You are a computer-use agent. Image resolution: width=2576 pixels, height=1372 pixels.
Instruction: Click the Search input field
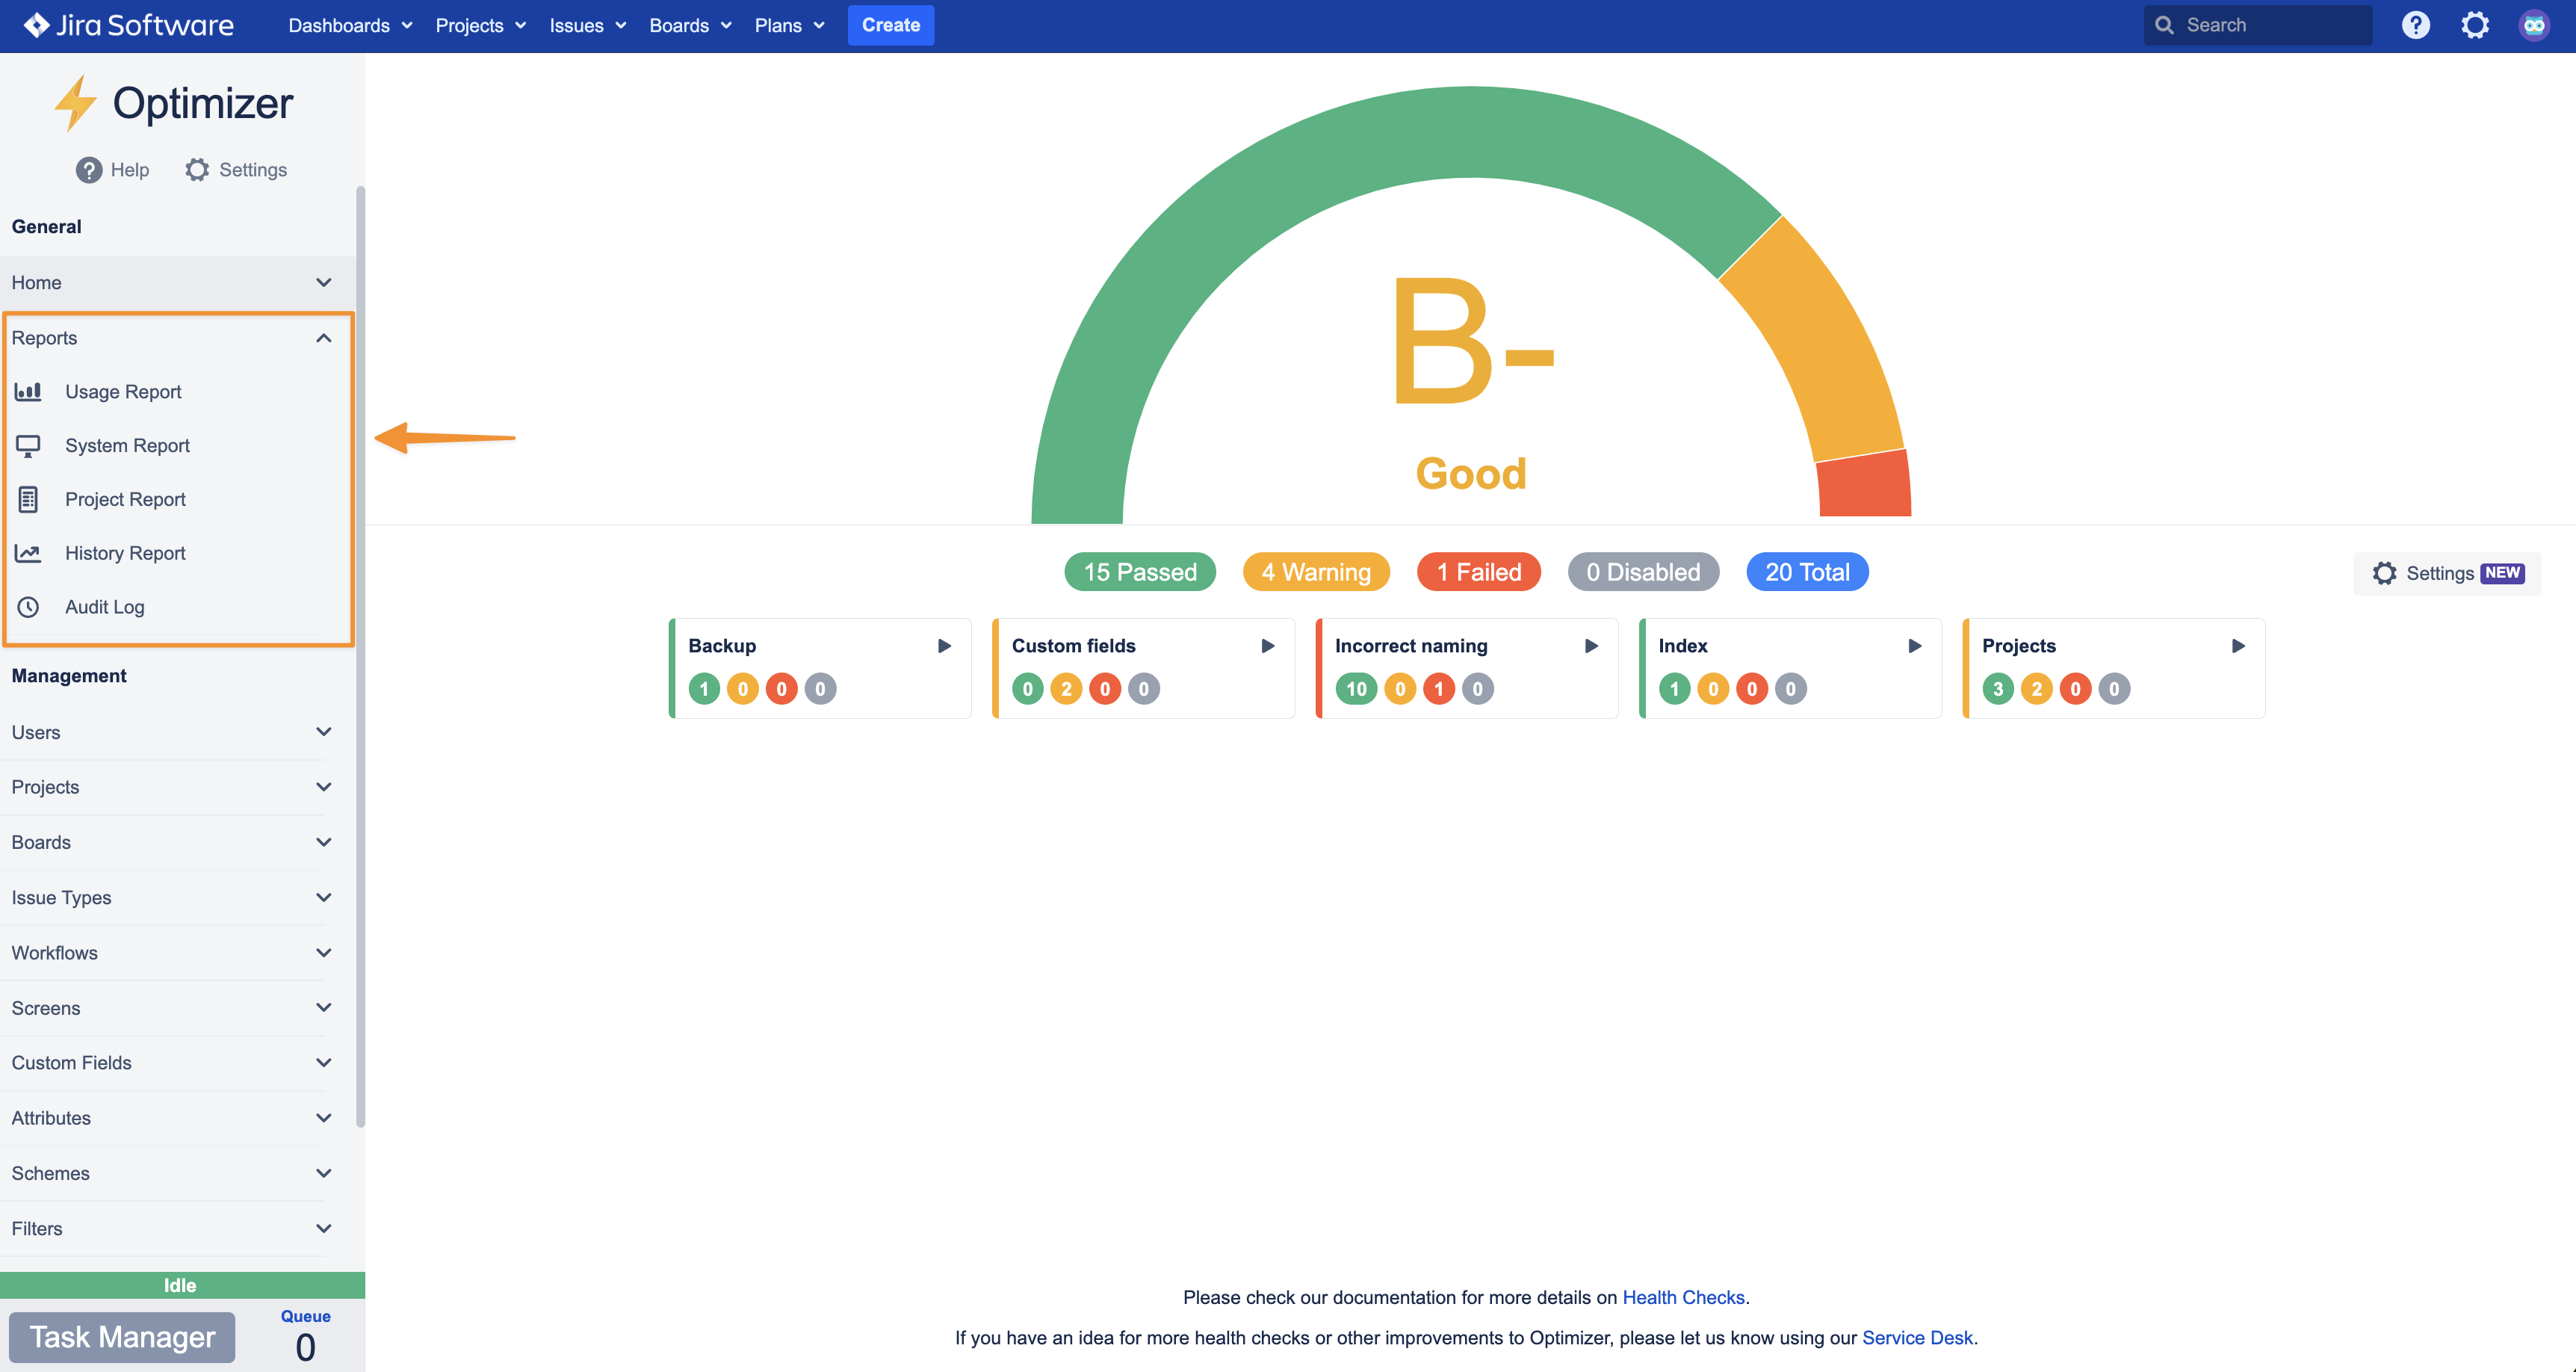[x=2270, y=25]
